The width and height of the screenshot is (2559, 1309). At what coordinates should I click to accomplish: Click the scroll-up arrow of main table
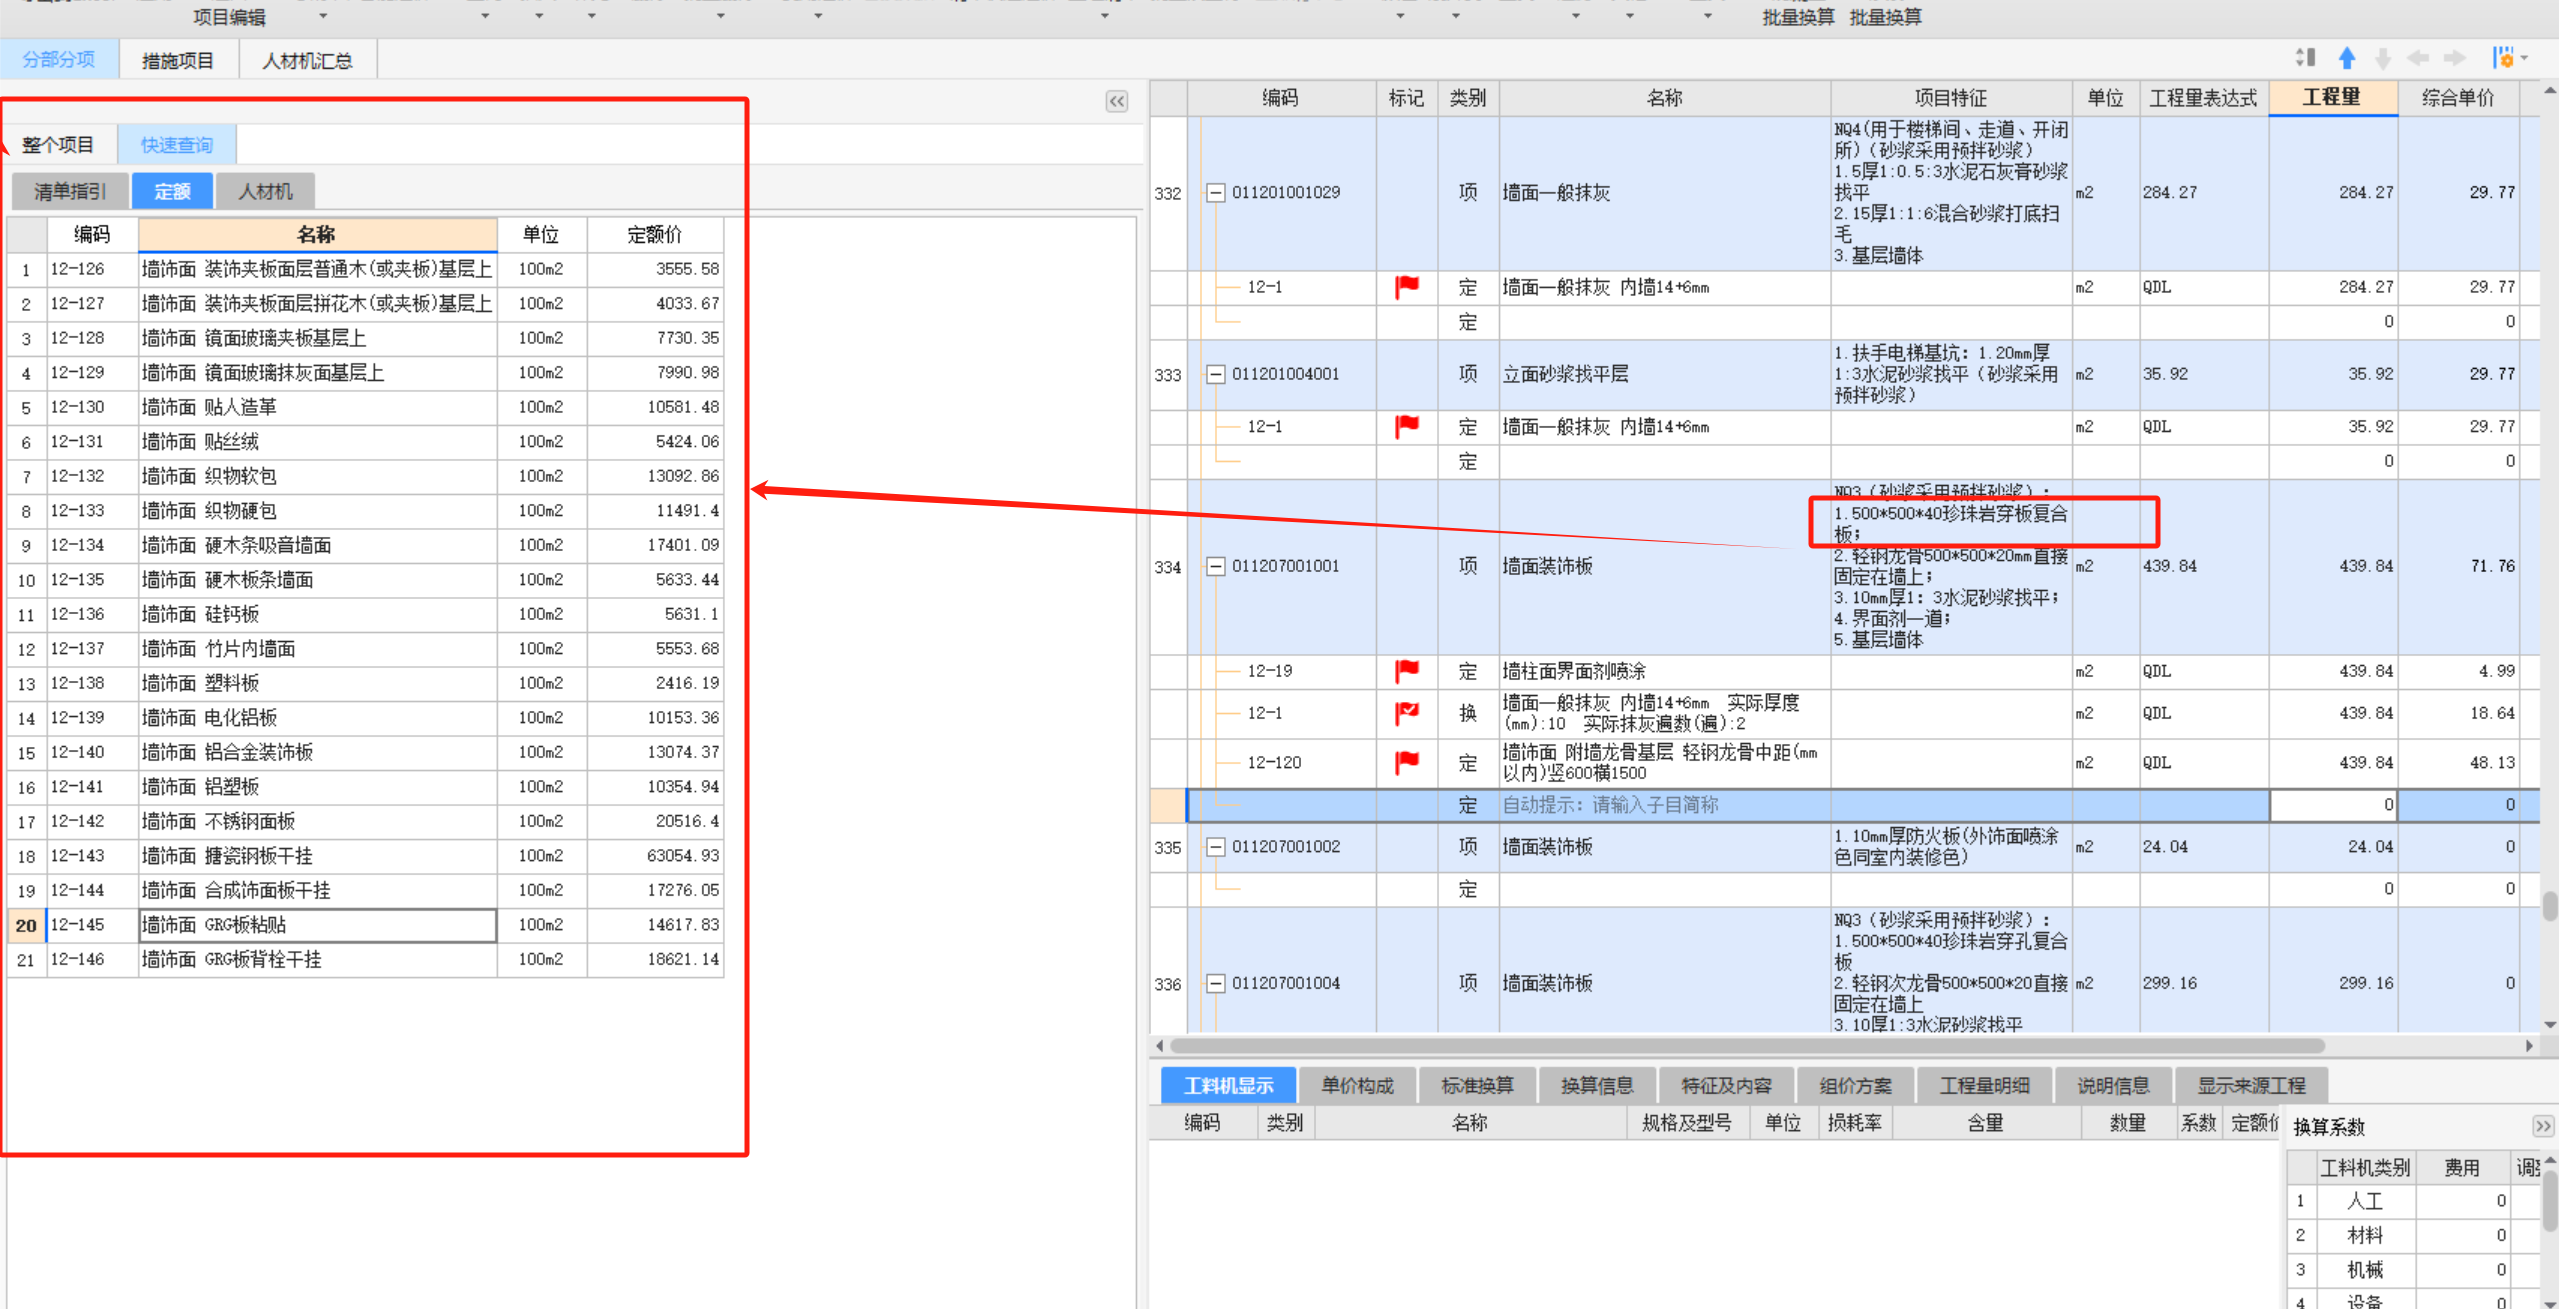tap(2550, 91)
